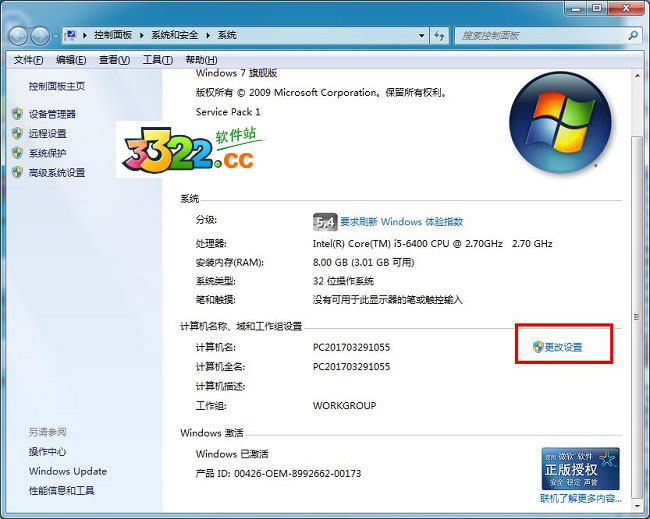
Task: Open the 文件(F) menu
Action: point(28,60)
